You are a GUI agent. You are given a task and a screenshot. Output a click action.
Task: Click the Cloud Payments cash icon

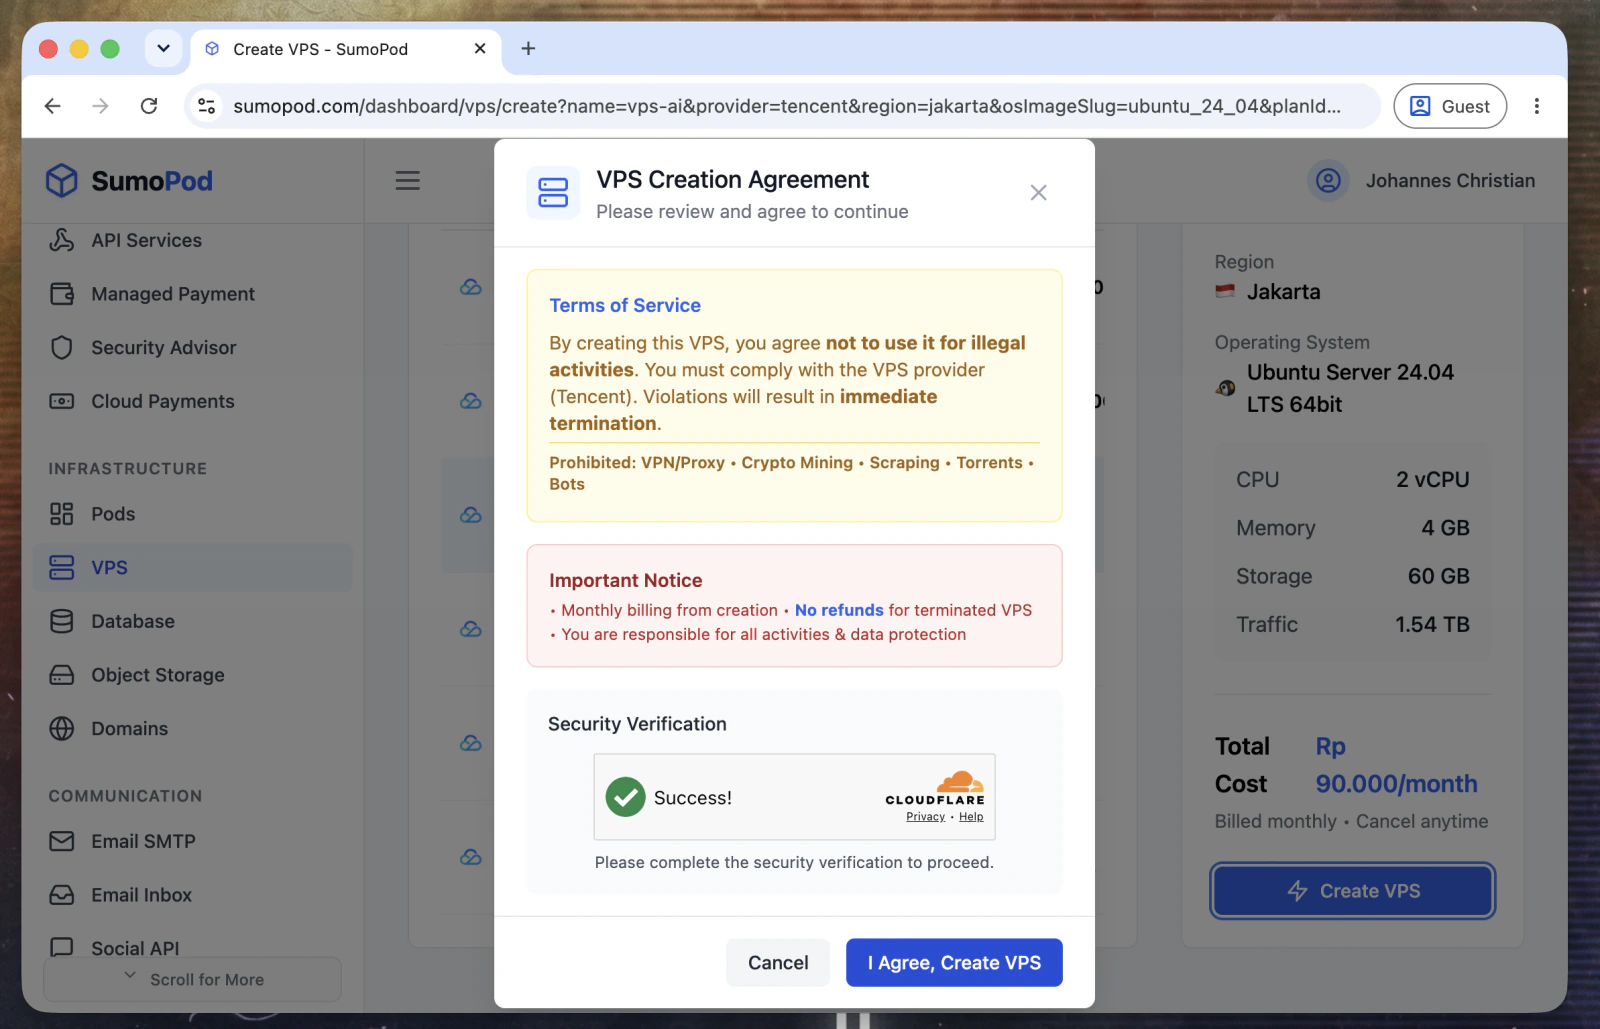click(x=62, y=401)
